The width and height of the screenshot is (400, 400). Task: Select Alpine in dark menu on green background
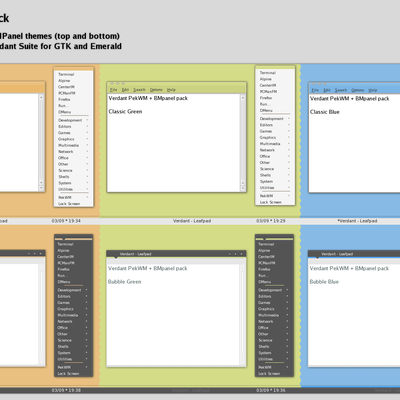point(264,251)
